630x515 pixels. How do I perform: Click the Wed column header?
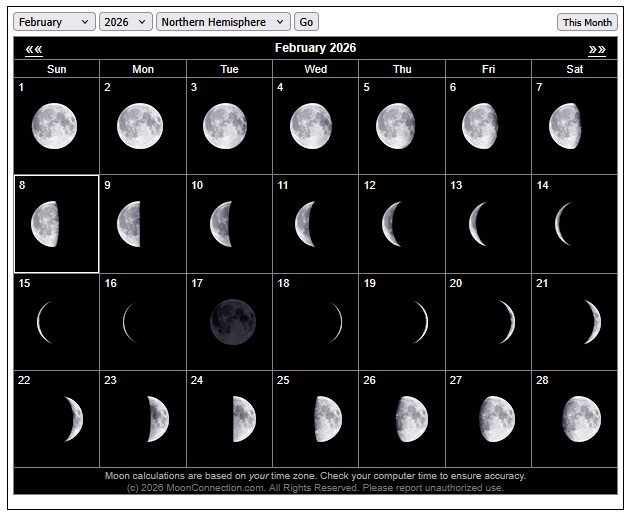pos(315,69)
